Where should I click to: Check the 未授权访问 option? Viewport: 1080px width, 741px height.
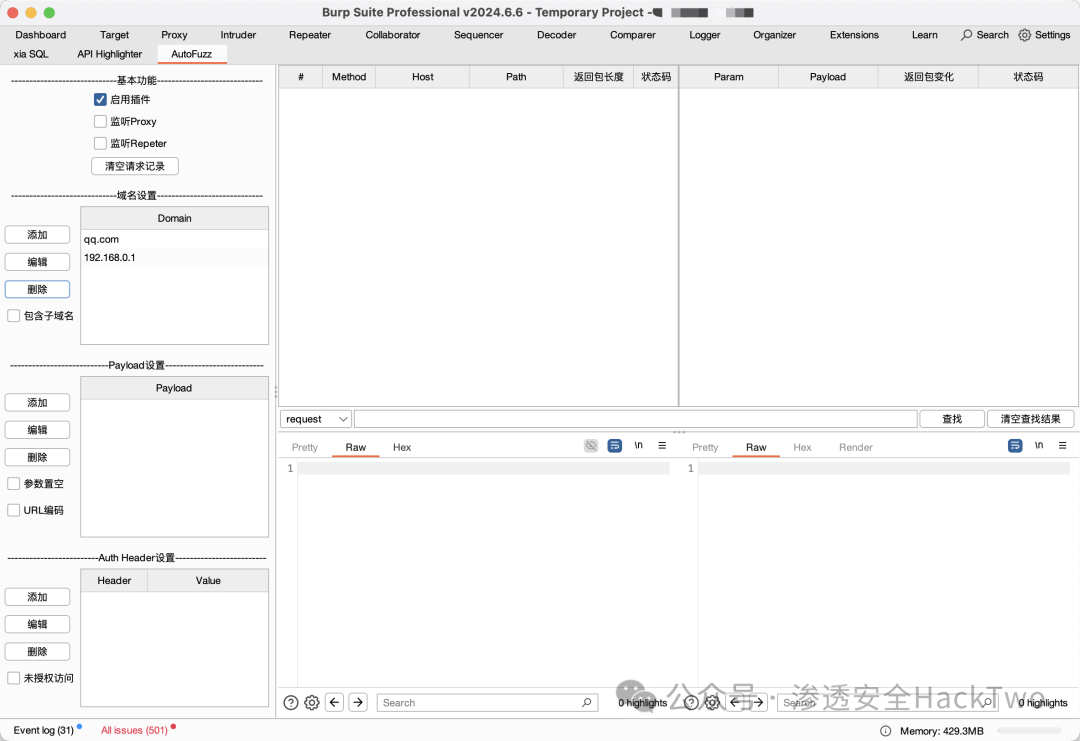(13, 678)
